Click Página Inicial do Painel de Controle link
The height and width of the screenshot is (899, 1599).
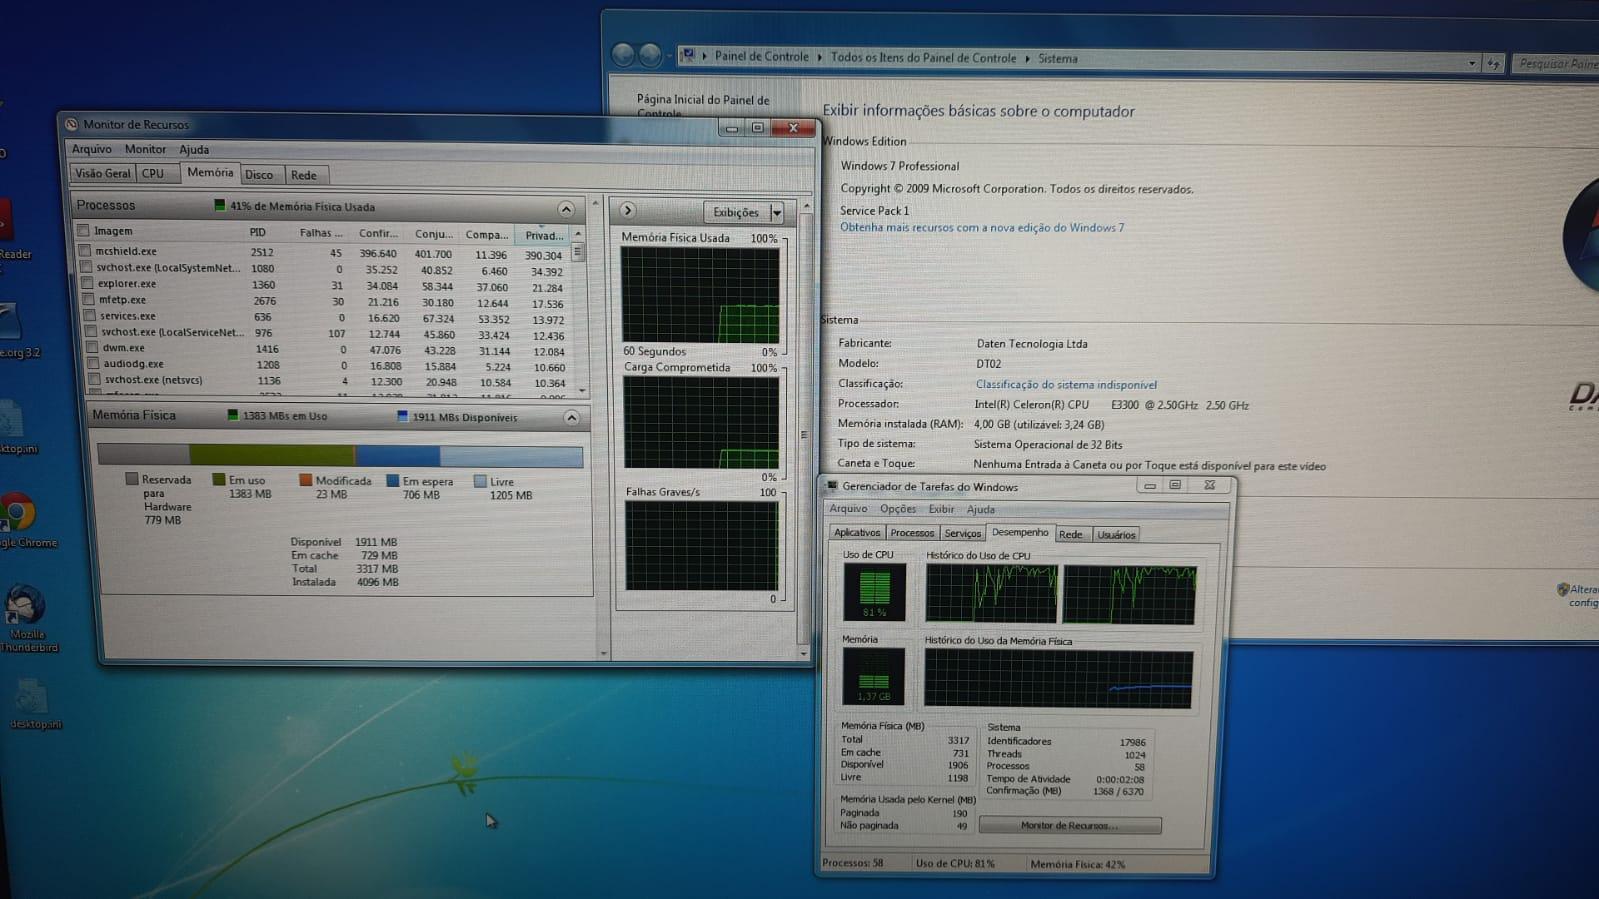(x=703, y=106)
